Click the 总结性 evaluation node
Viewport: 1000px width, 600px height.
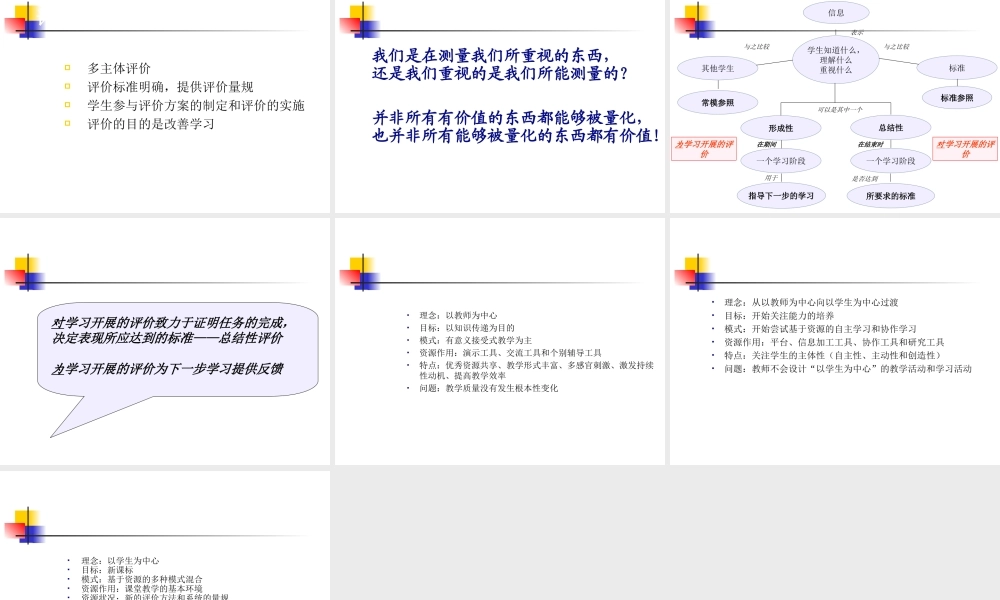coord(890,127)
